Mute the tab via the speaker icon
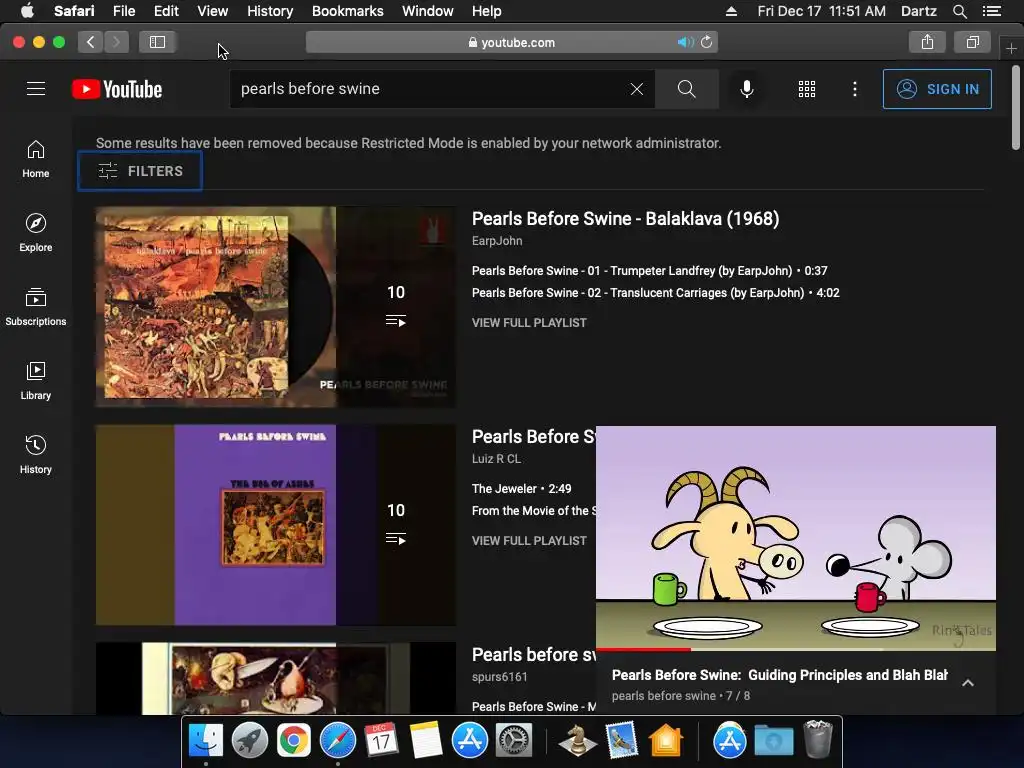The width and height of the screenshot is (1024, 768). coord(685,42)
